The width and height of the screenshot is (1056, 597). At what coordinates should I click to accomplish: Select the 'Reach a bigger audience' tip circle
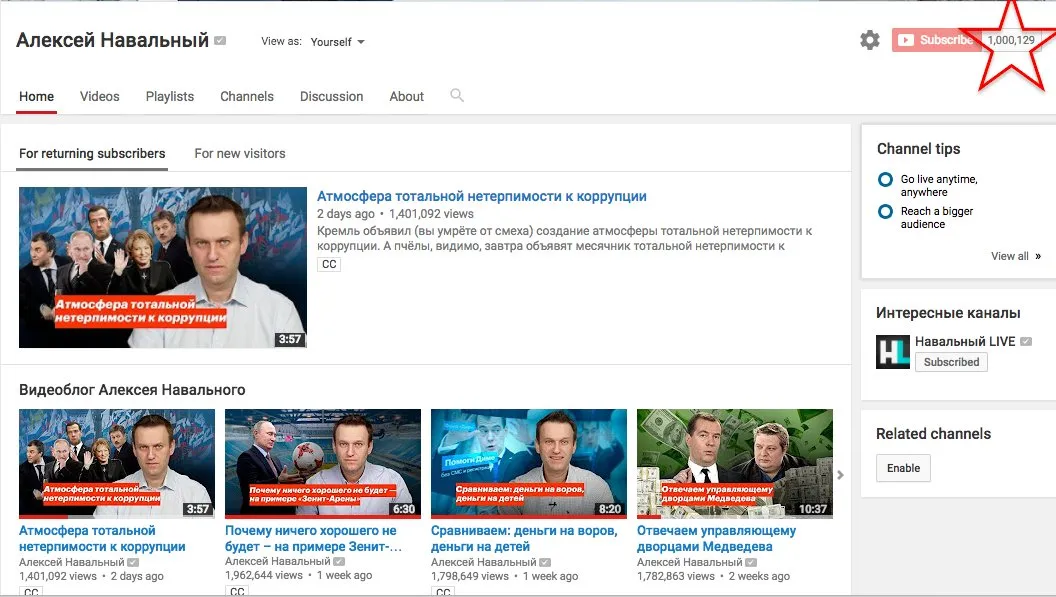coord(886,212)
